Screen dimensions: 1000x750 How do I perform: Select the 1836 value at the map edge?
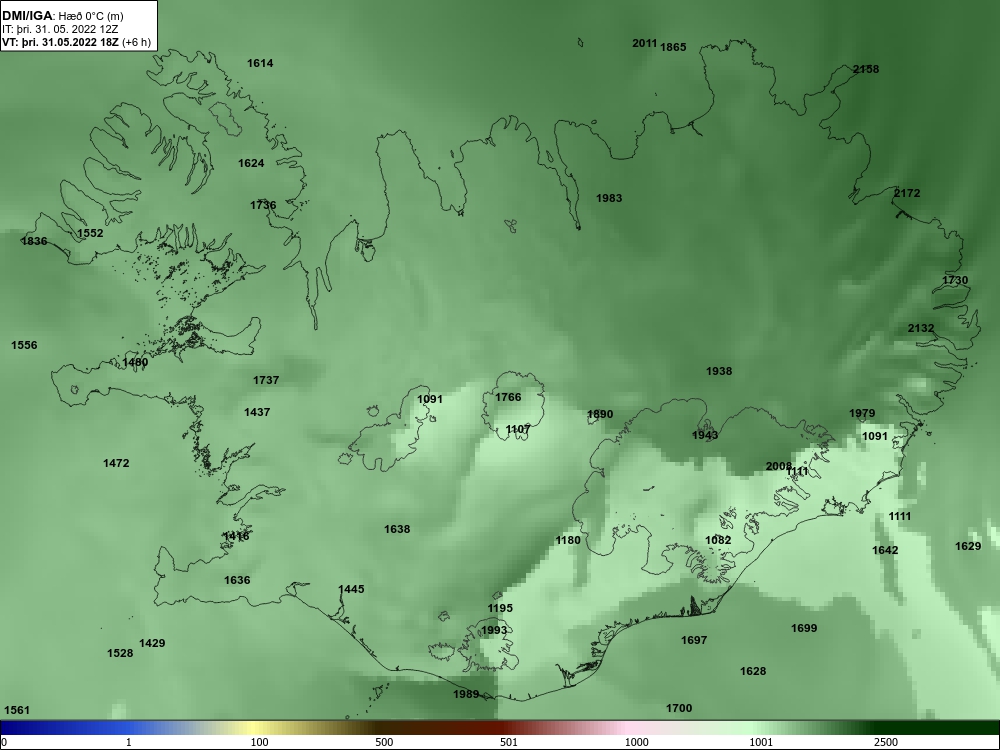34,241
